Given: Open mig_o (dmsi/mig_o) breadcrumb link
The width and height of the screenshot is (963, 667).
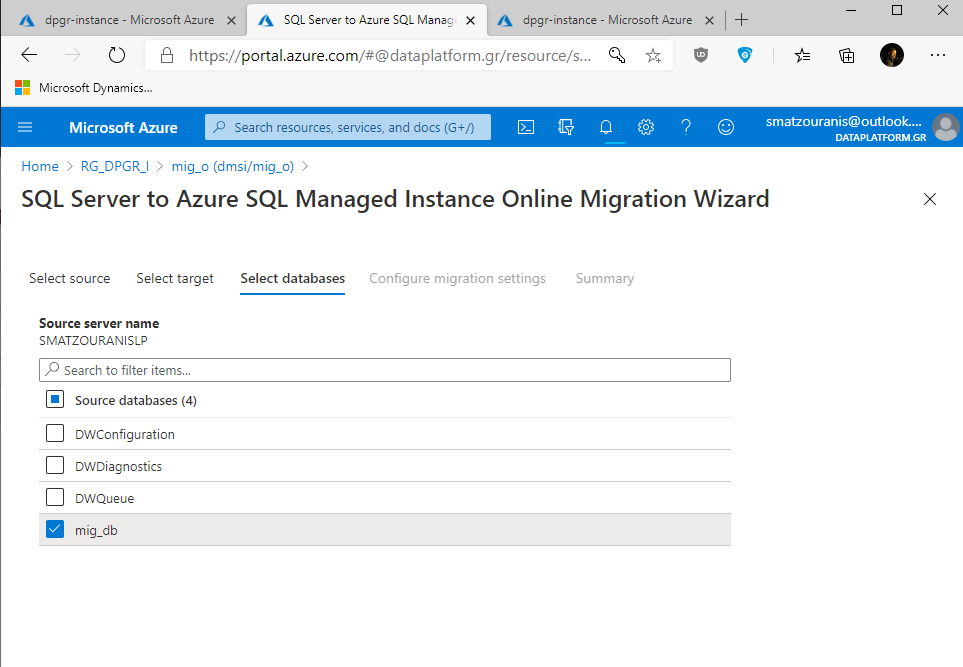Looking at the screenshot, I should (233, 166).
